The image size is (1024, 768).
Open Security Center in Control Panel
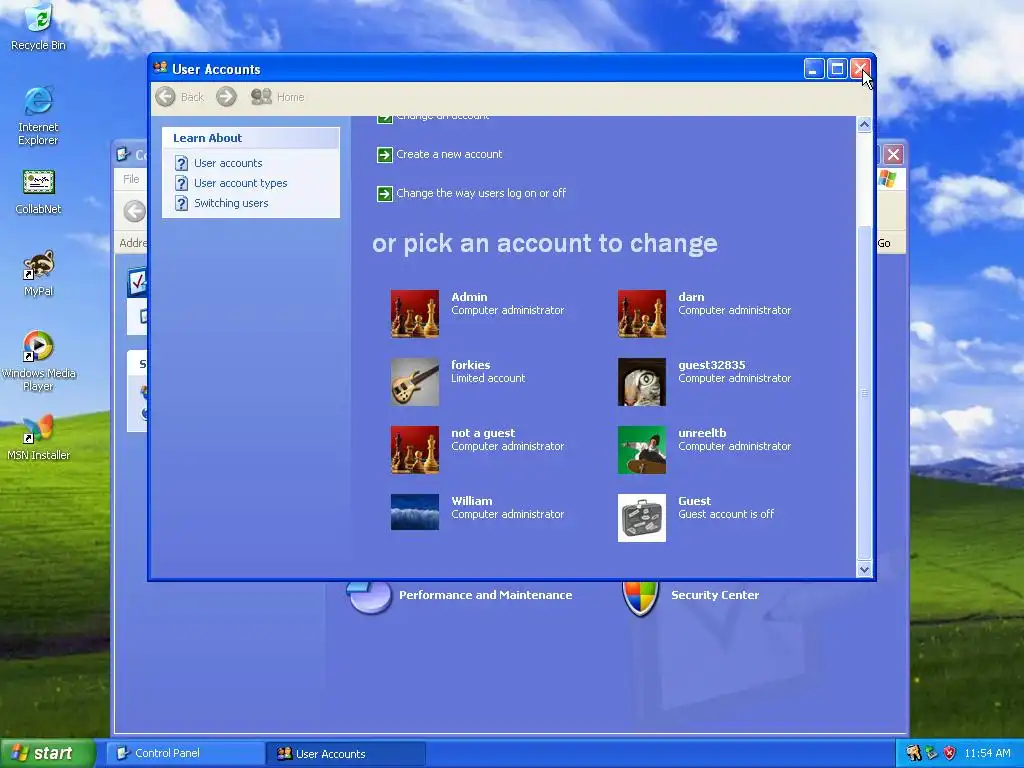click(x=714, y=595)
